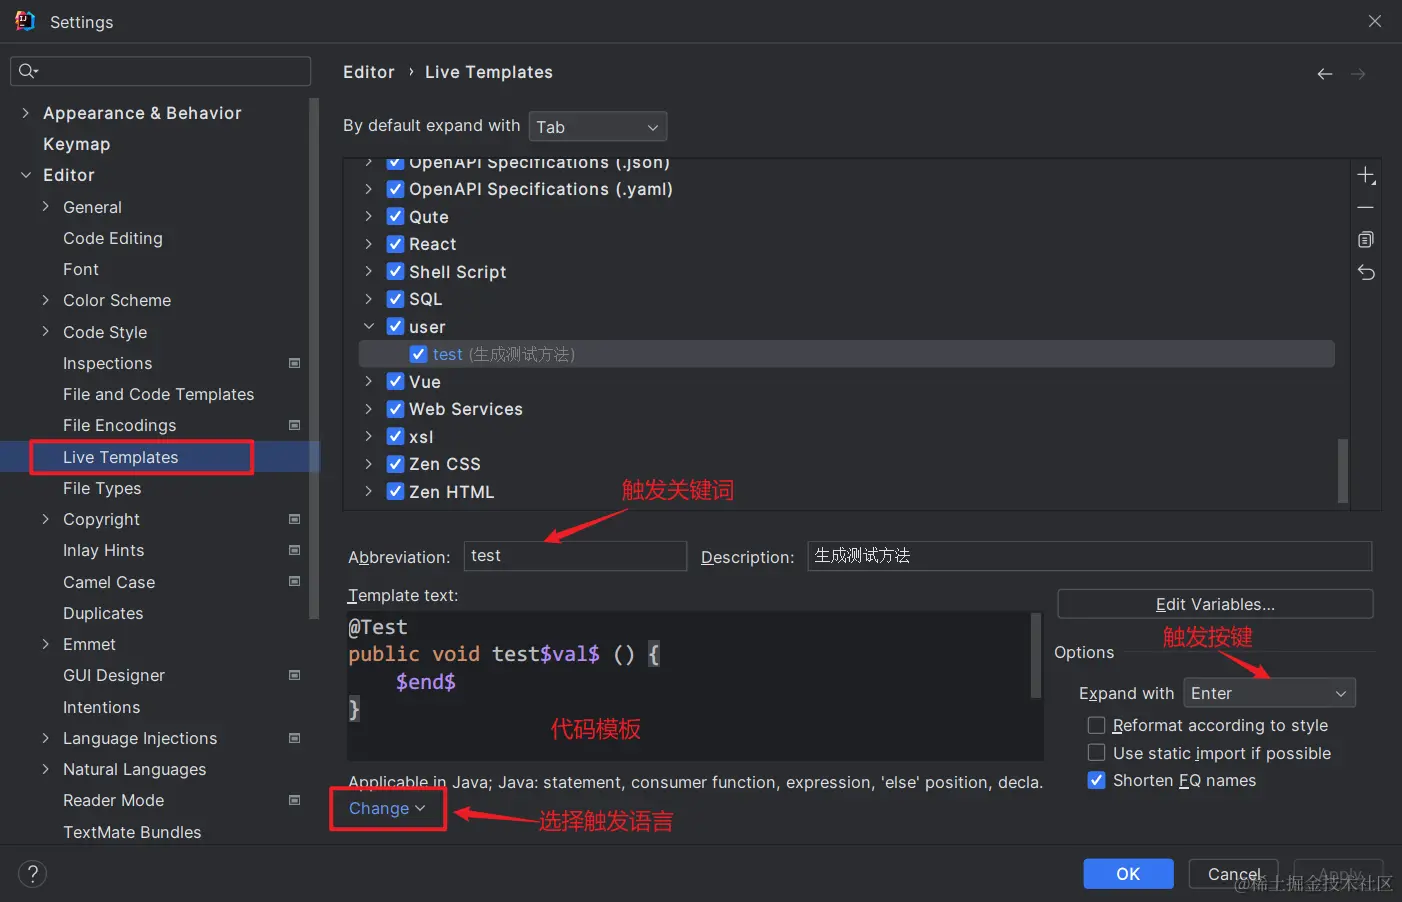Enable Reformat according to style

(x=1097, y=725)
